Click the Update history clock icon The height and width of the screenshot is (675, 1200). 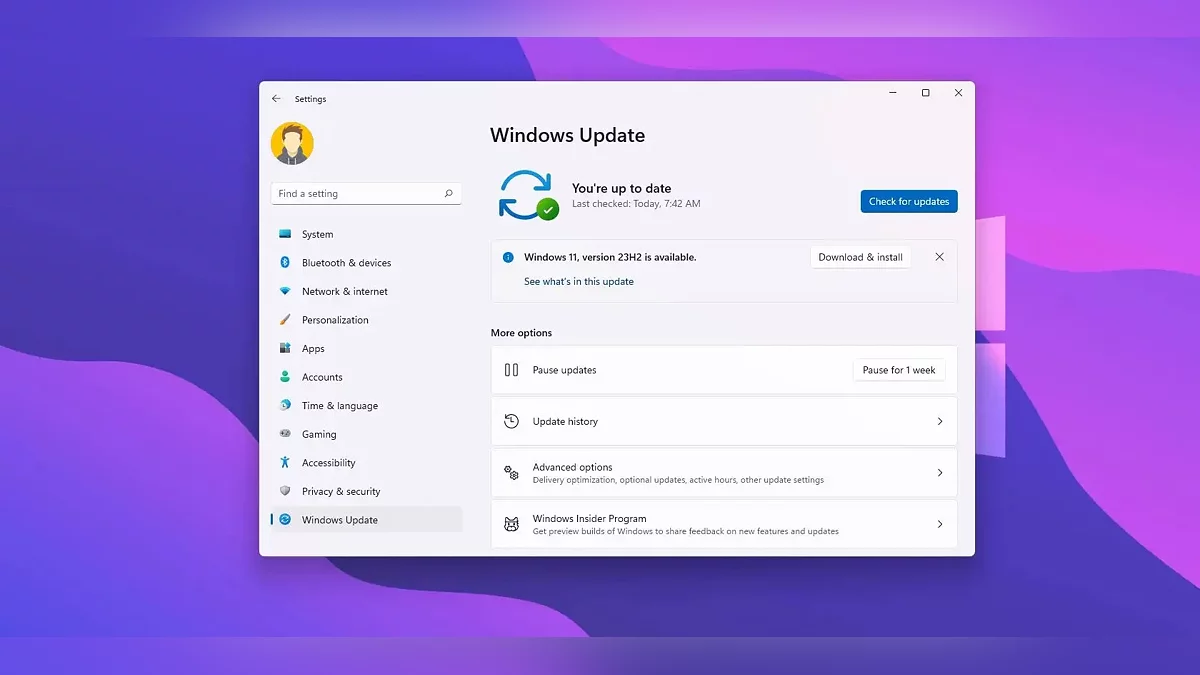pos(511,421)
